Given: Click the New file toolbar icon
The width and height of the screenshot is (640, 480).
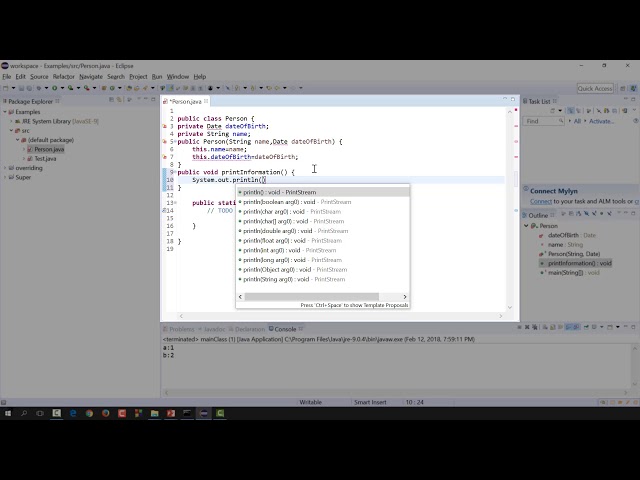Looking at the screenshot, I should [5, 88].
